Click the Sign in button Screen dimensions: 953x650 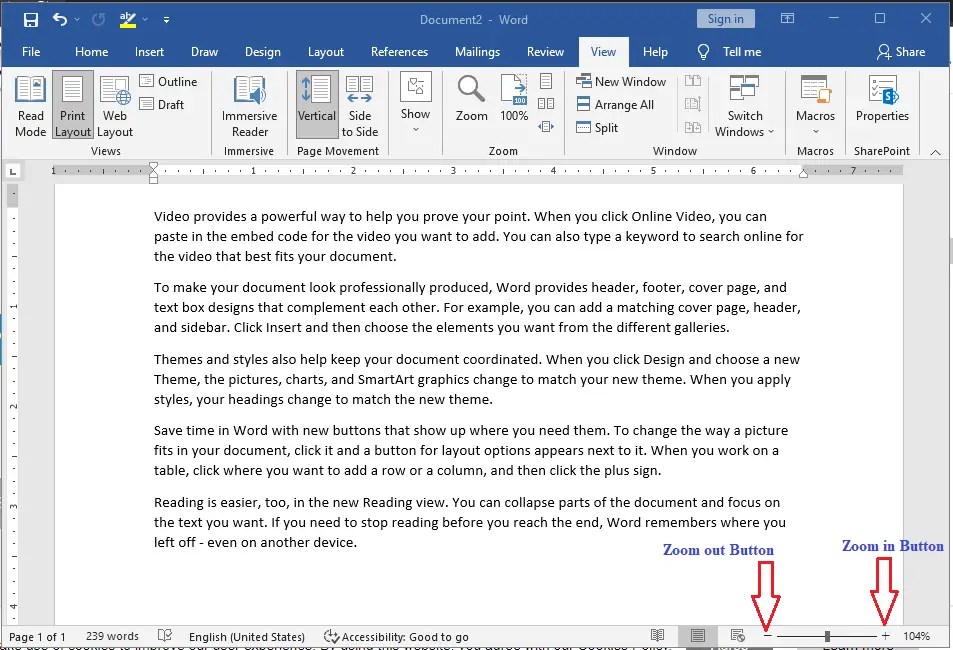click(x=726, y=19)
